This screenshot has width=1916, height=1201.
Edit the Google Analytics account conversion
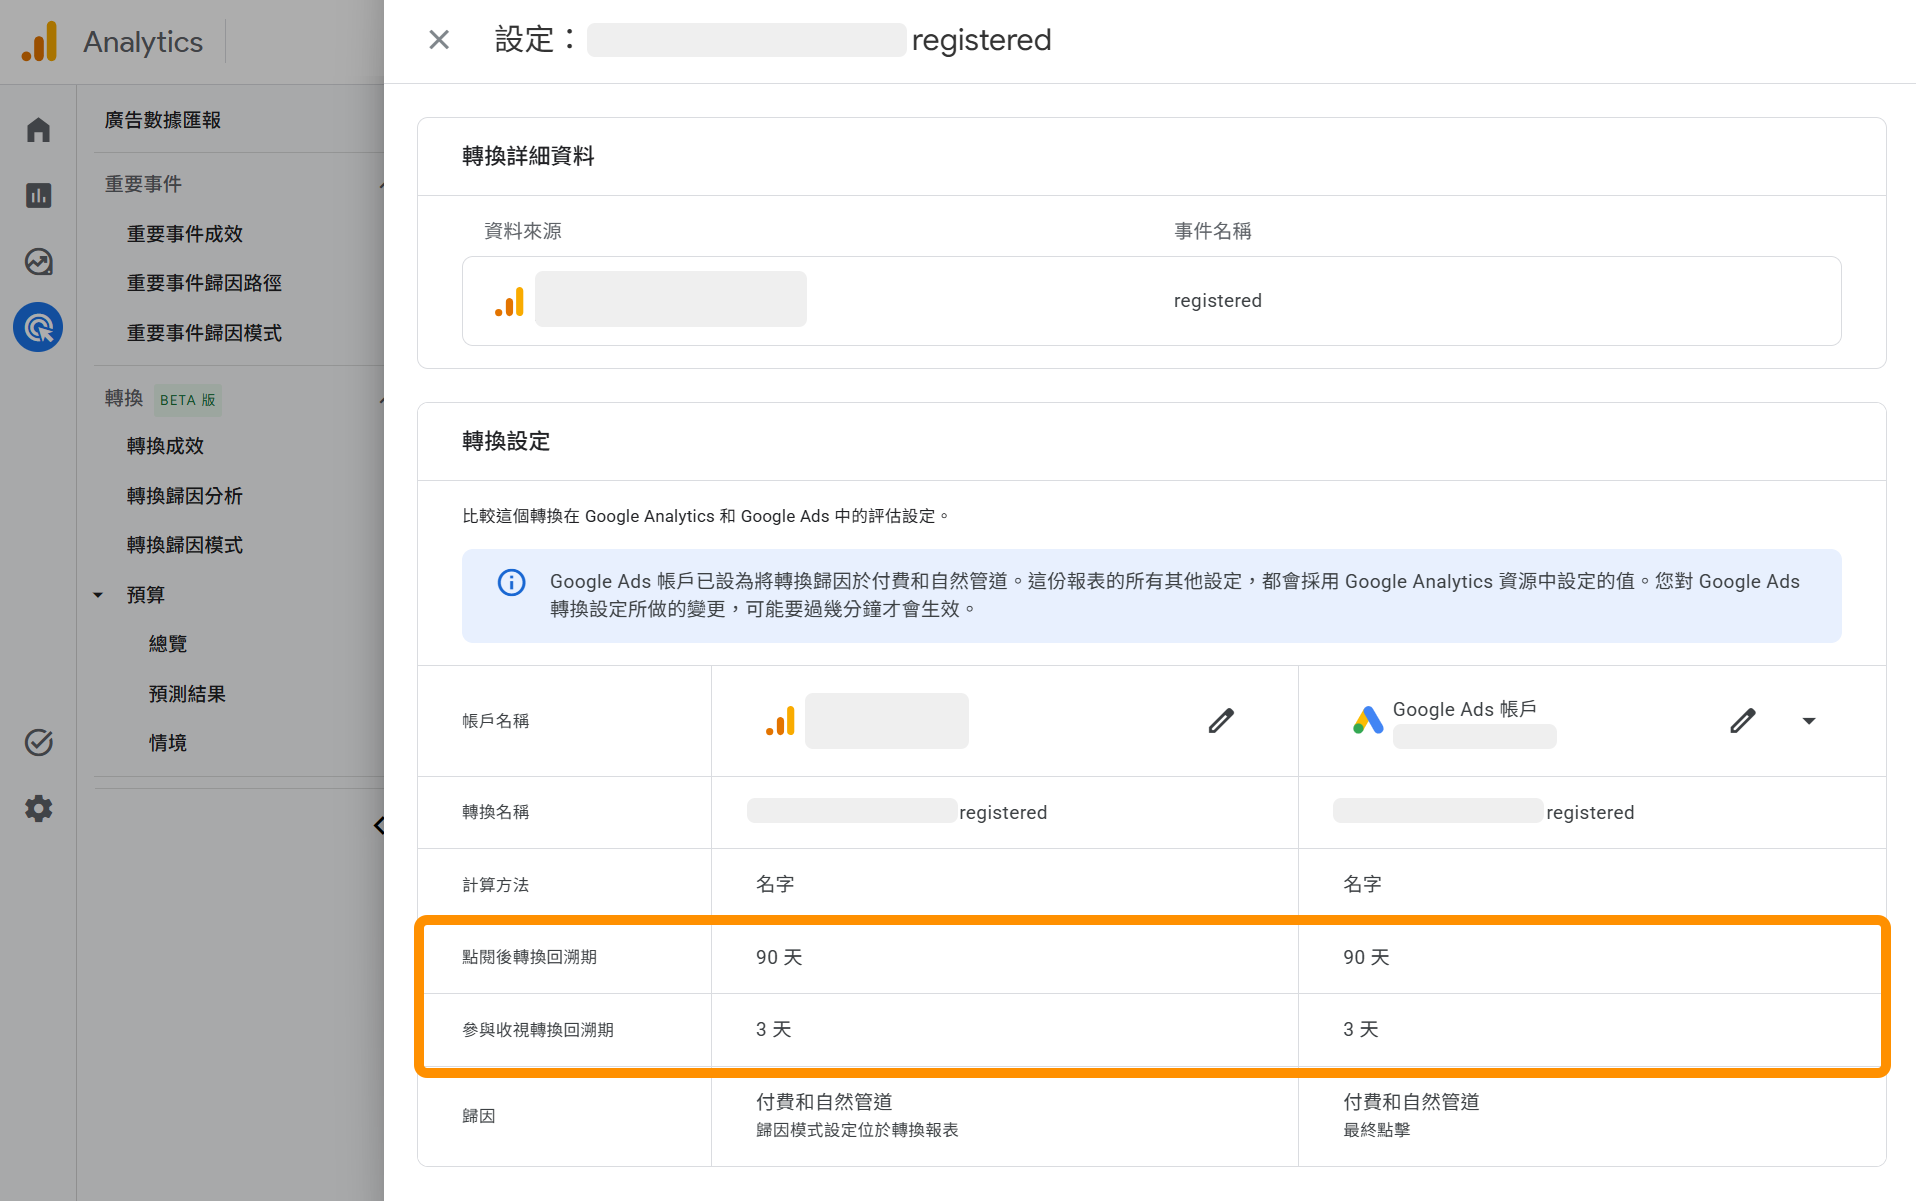1221,720
